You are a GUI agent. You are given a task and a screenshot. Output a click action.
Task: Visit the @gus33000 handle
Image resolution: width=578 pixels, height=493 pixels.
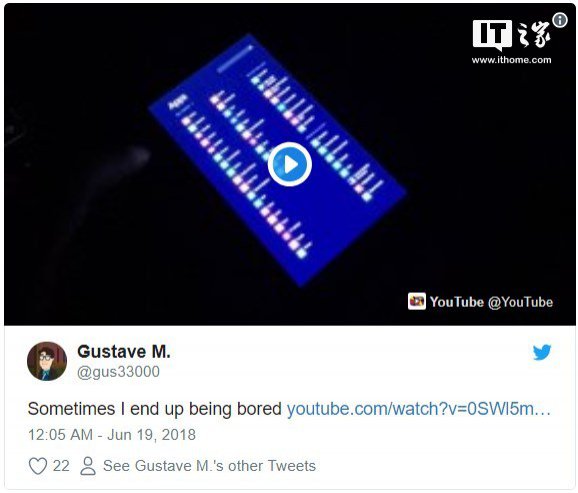(118, 372)
